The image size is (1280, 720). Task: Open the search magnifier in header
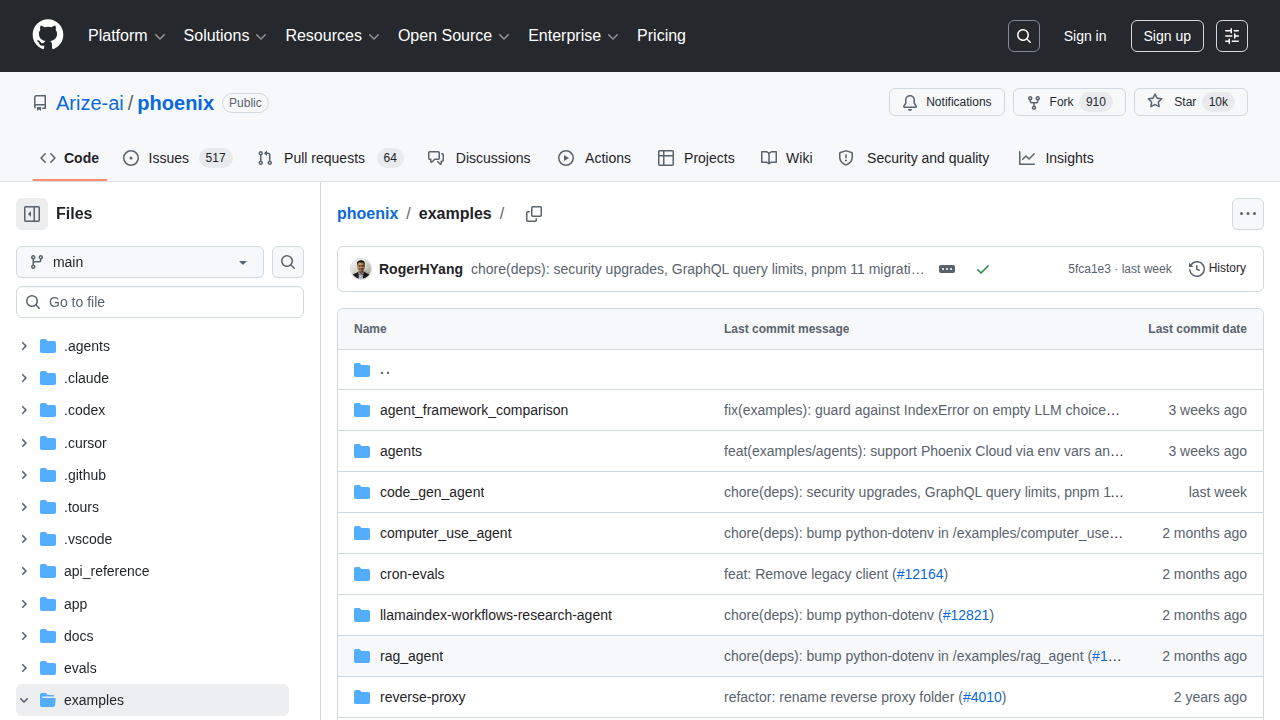[x=1024, y=36]
